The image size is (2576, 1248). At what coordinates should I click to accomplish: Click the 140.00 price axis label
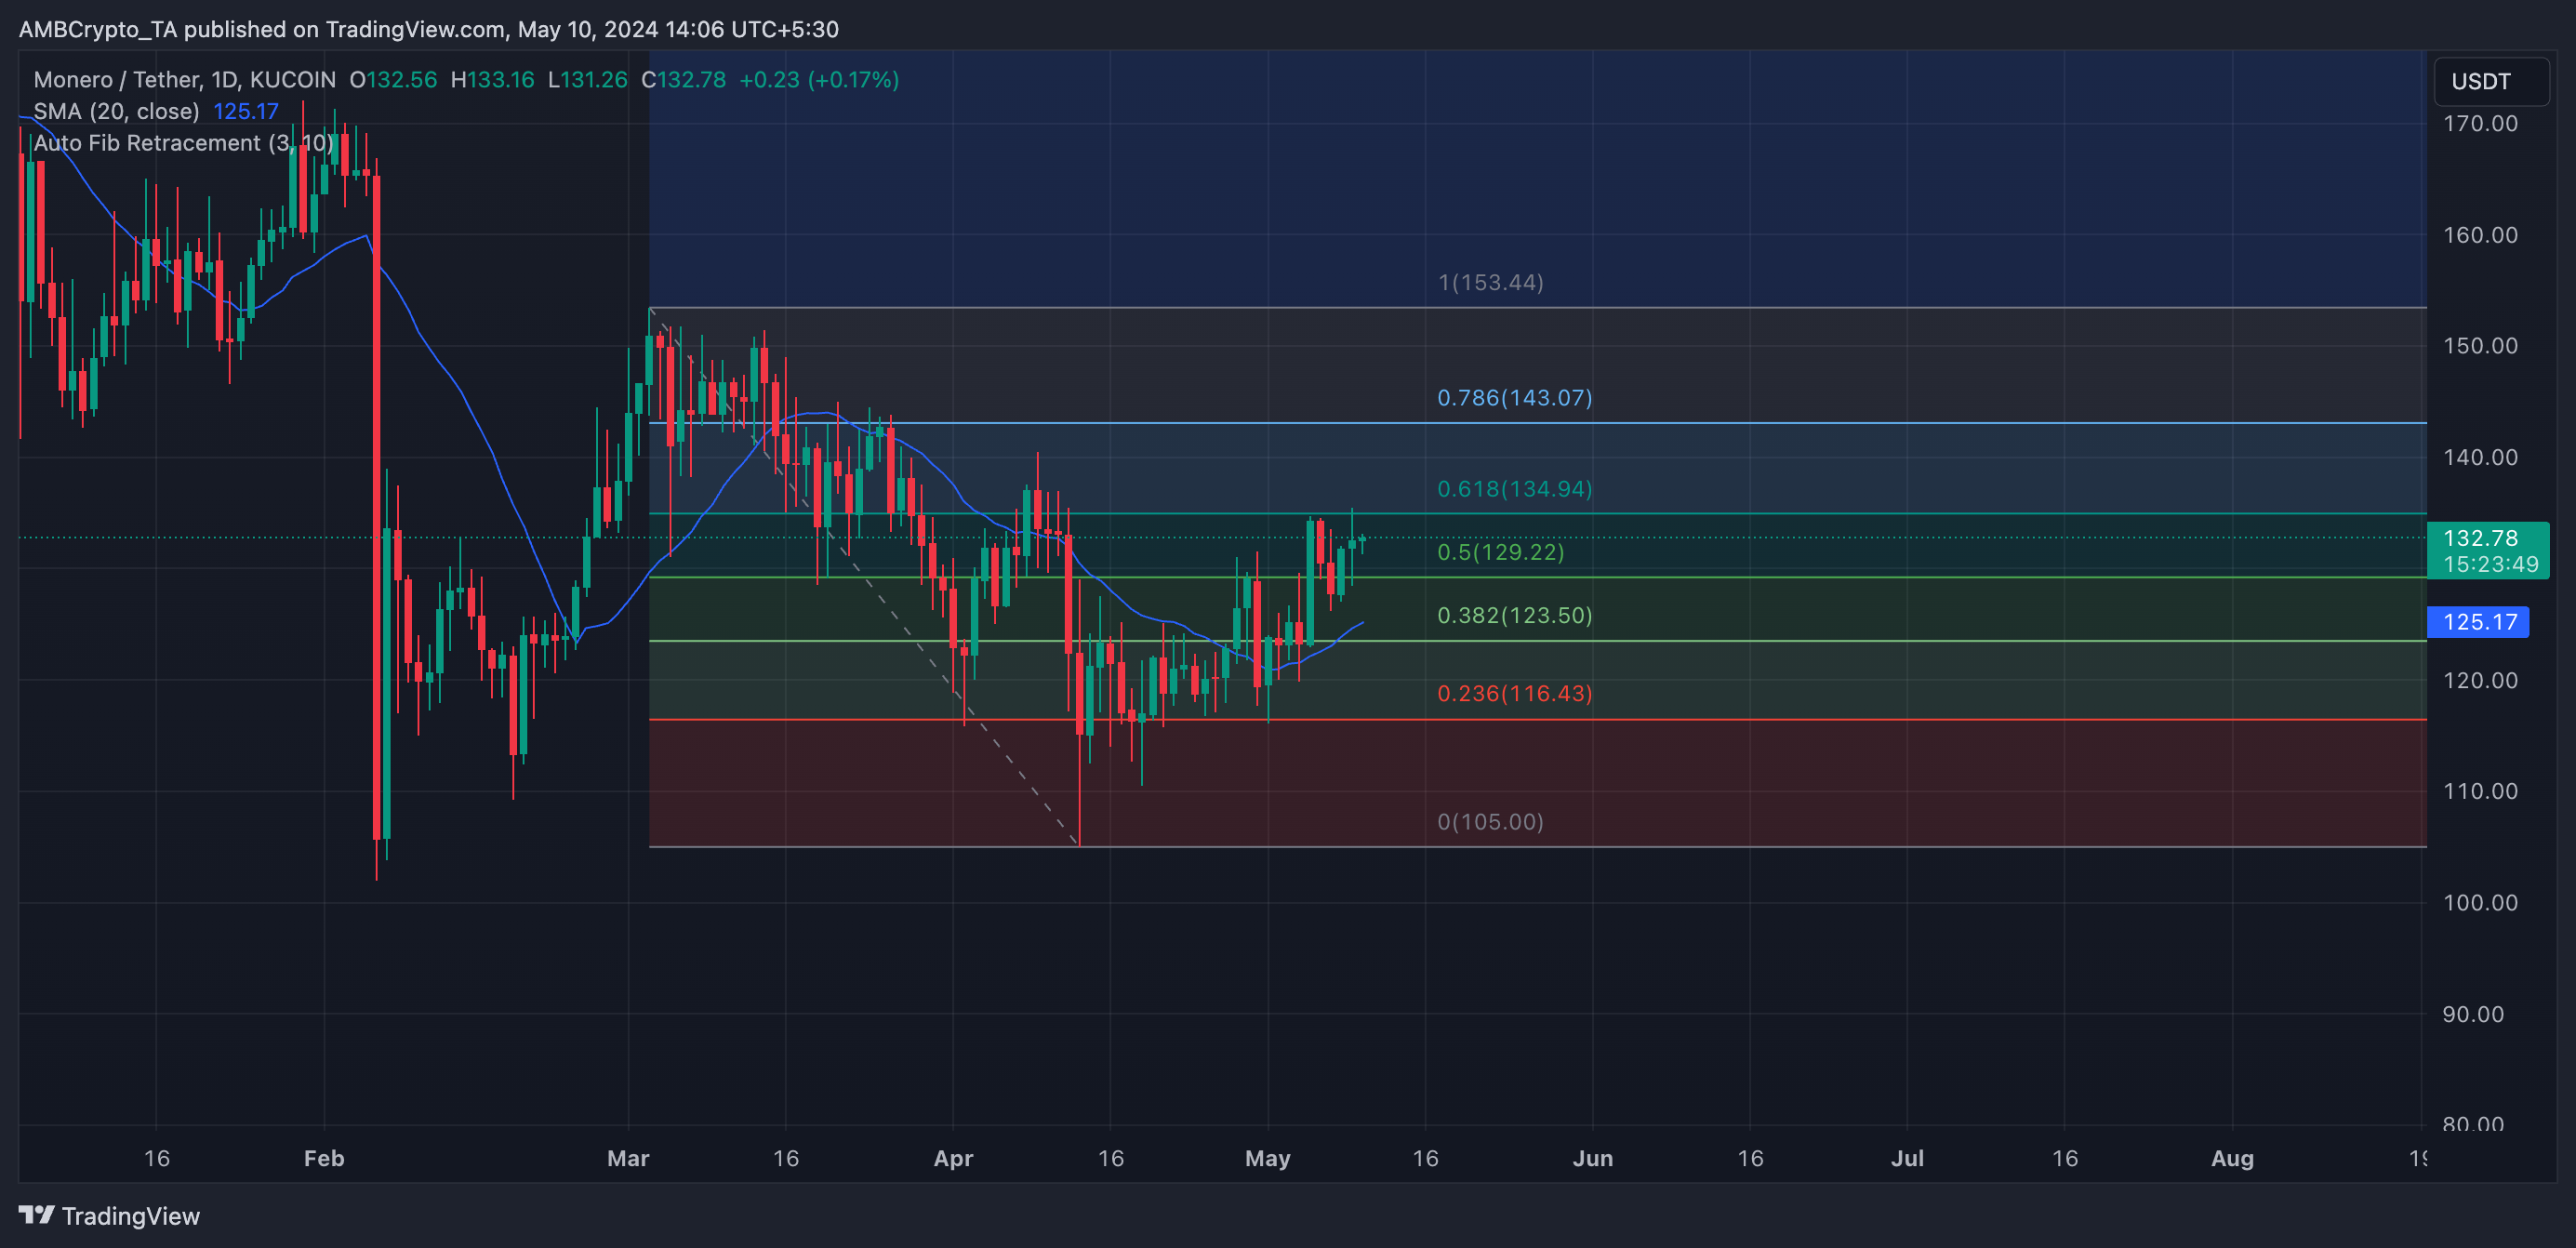click(x=2480, y=456)
